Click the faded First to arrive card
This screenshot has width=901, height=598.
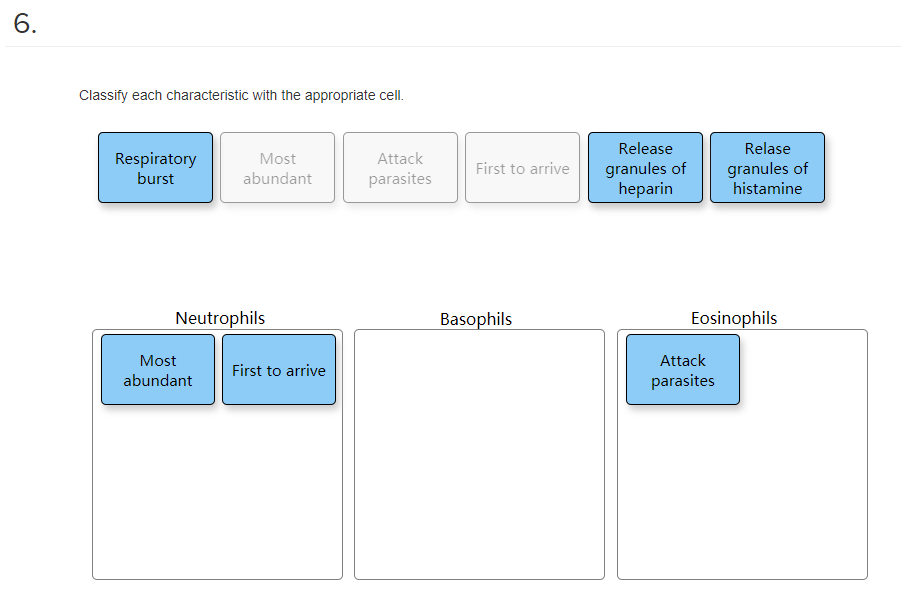pos(522,167)
